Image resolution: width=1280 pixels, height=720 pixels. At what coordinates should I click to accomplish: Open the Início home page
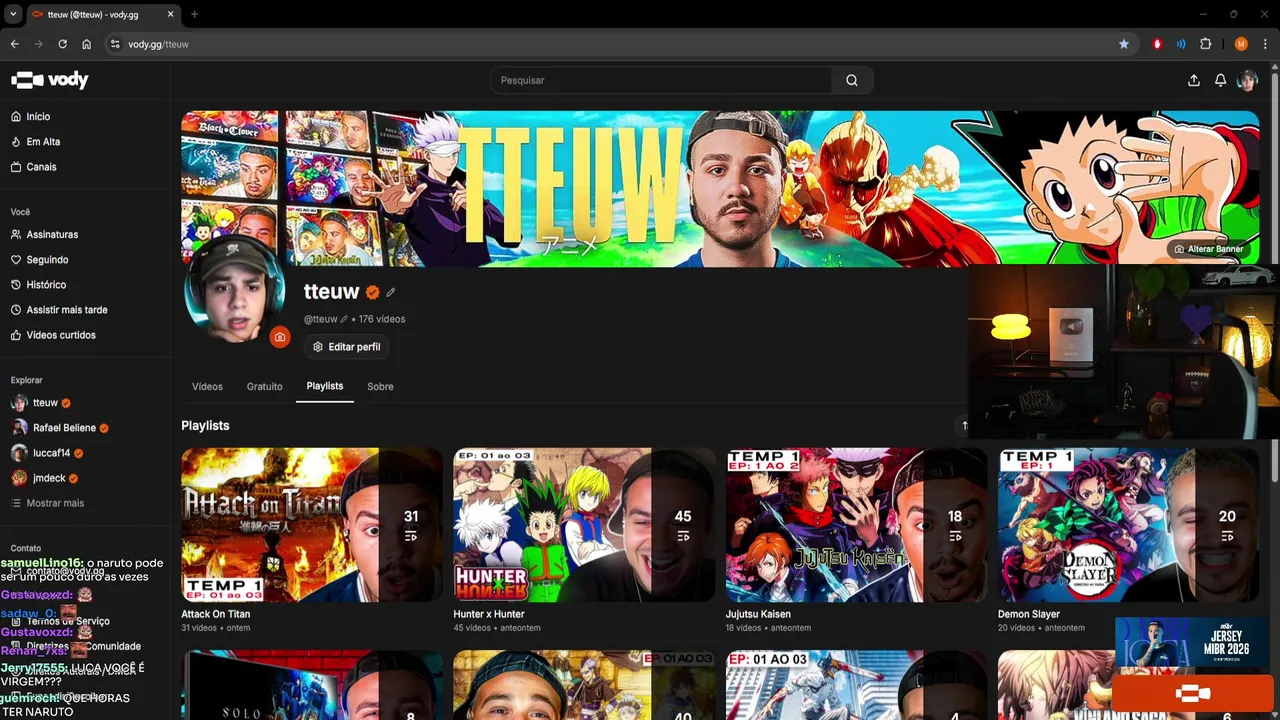coord(38,117)
